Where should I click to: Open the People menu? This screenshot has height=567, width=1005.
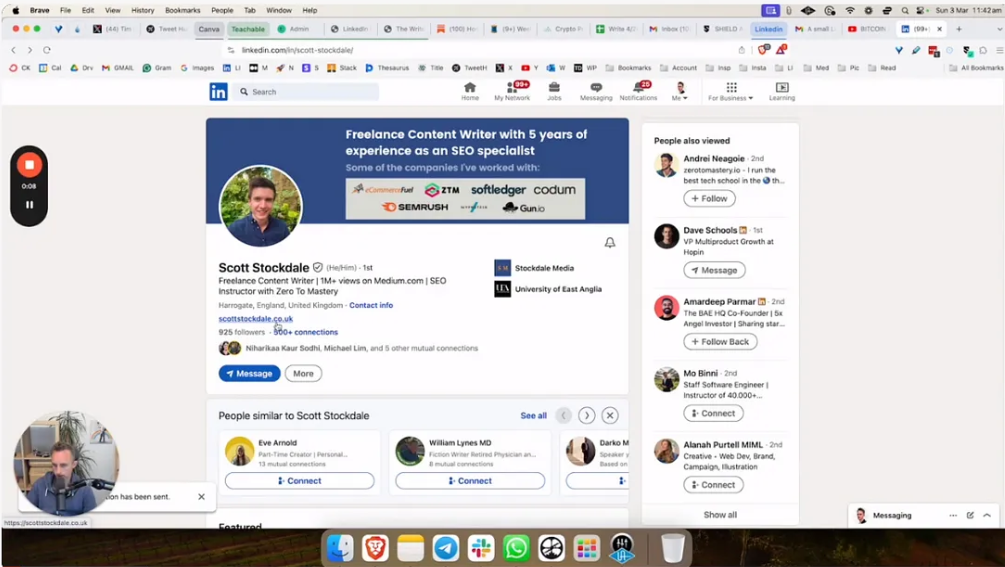[222, 10]
